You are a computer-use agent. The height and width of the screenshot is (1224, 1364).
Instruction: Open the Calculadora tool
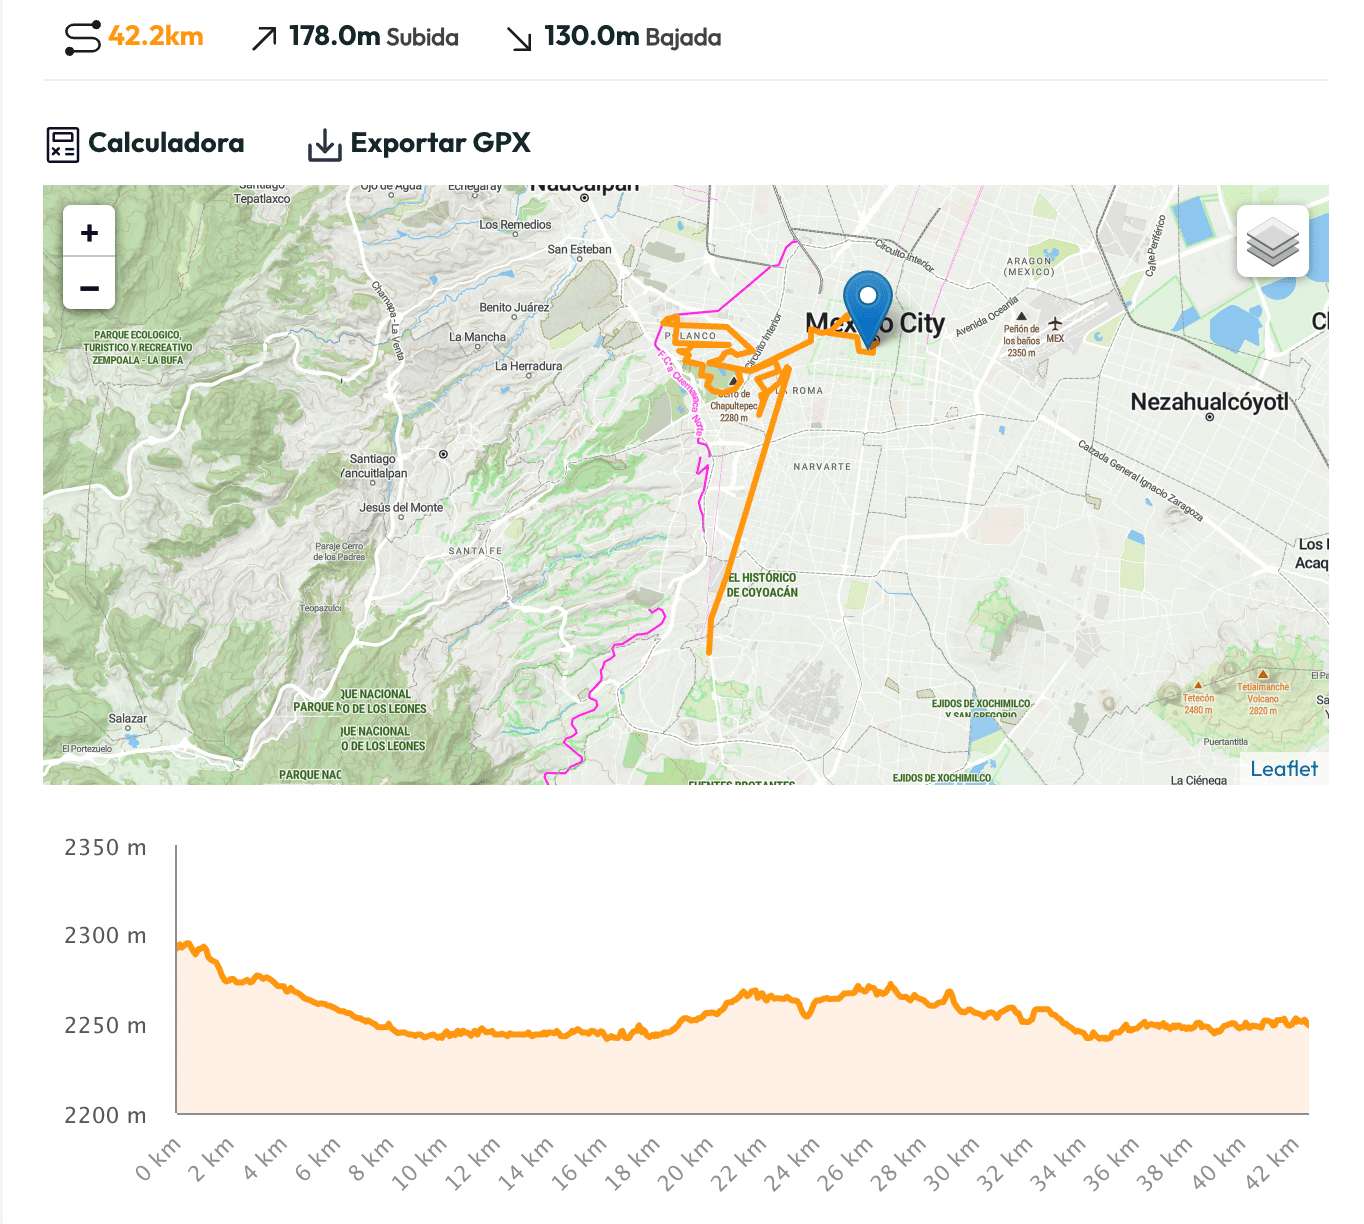click(166, 143)
